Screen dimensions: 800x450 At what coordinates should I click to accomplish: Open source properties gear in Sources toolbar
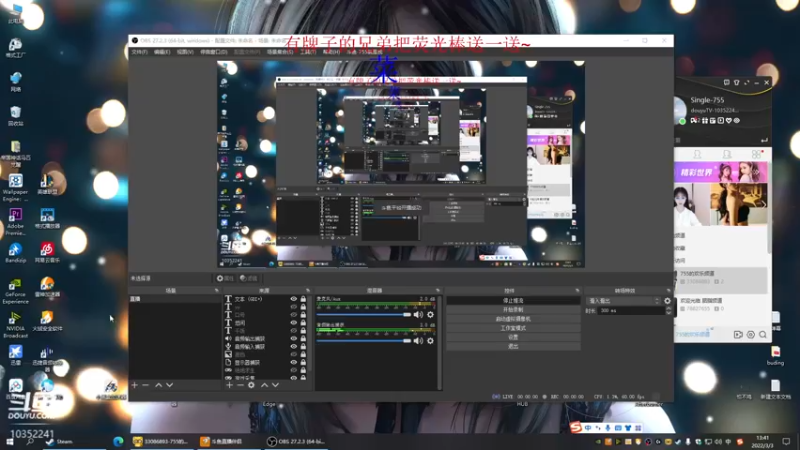[251, 385]
